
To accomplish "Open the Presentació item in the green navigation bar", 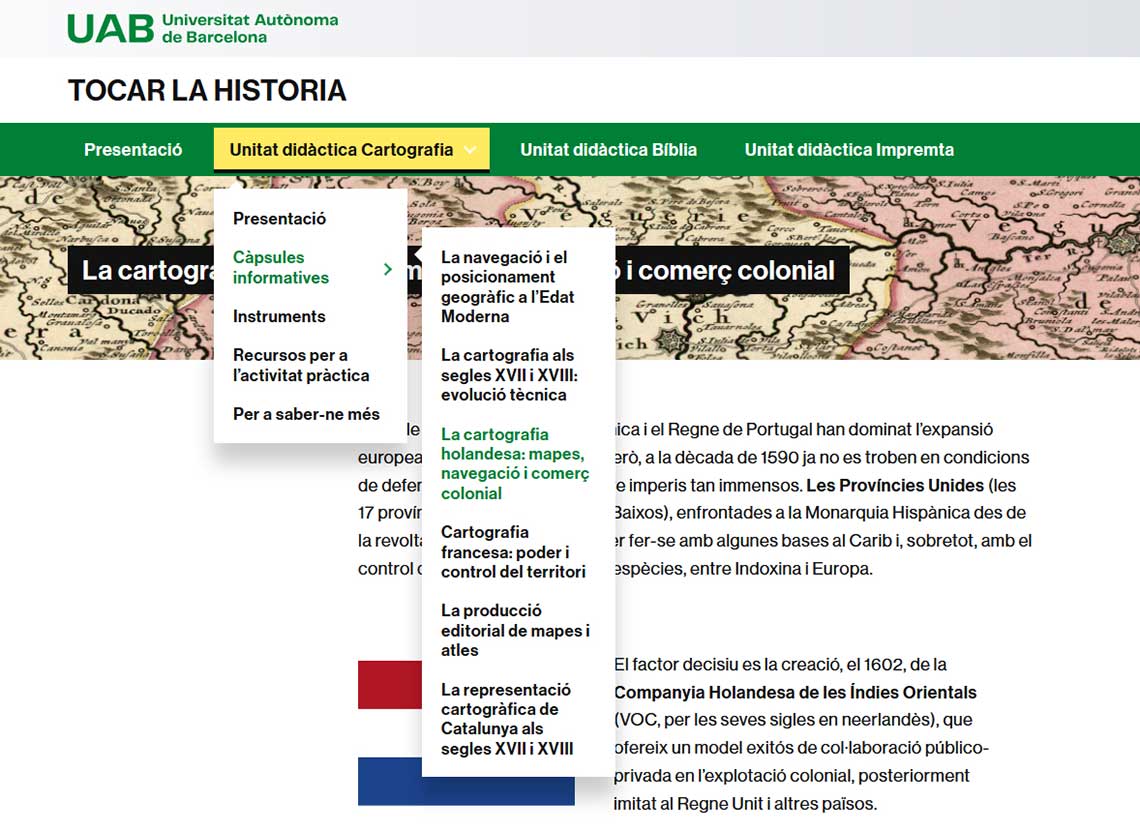I will (133, 150).
